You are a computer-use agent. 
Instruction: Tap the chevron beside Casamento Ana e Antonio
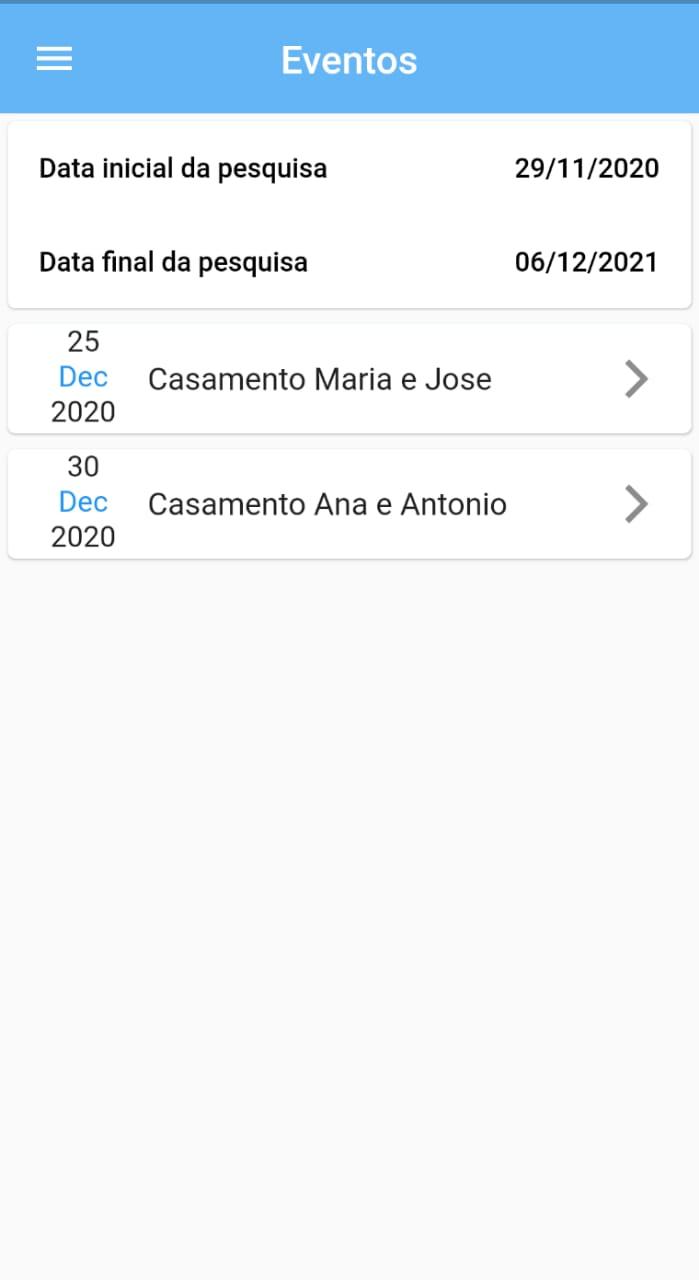(x=636, y=503)
